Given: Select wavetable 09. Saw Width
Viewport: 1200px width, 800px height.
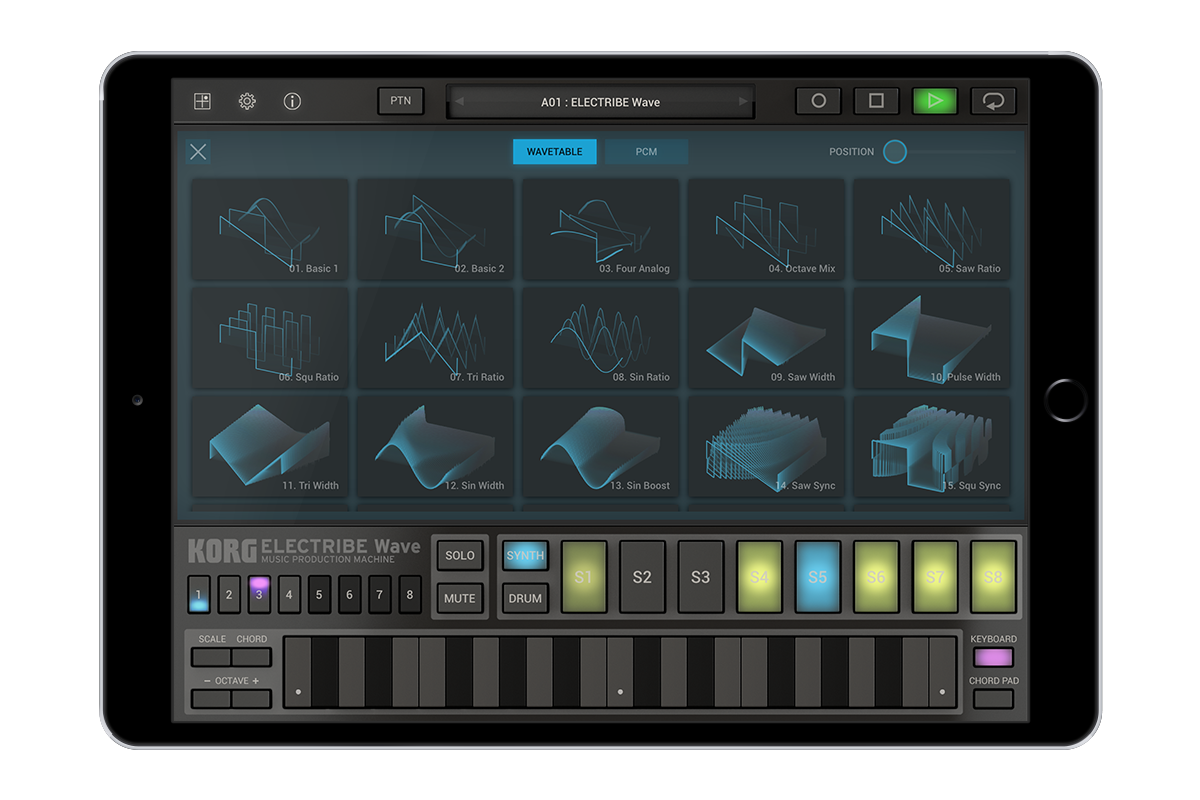Looking at the screenshot, I should pyautogui.click(x=766, y=338).
